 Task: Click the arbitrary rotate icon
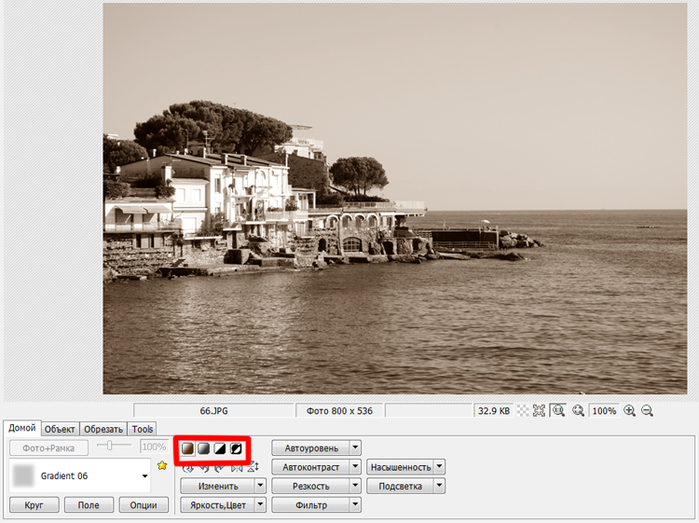click(188, 468)
